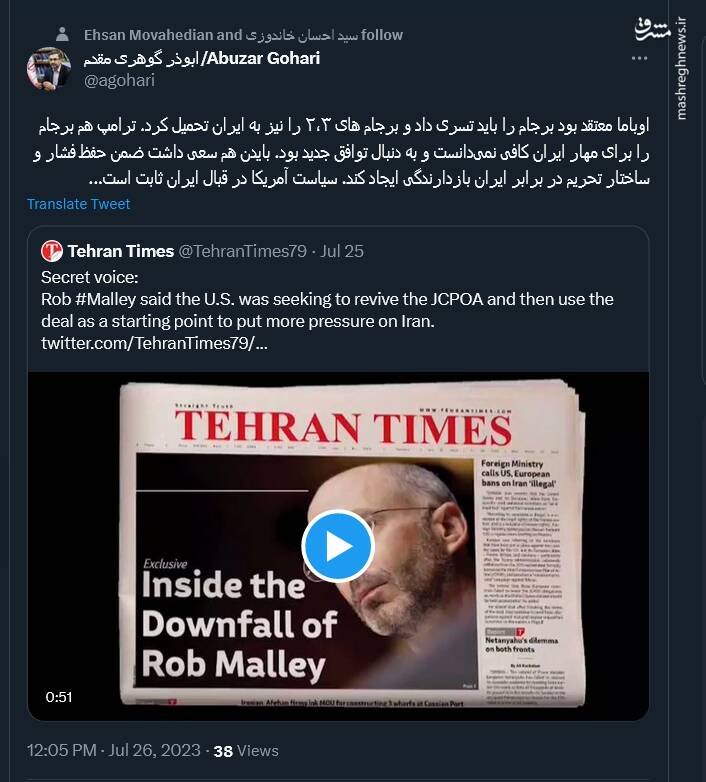Open the Tehran Times account name
Image resolution: width=706 pixels, height=782 pixels.
(x=121, y=251)
